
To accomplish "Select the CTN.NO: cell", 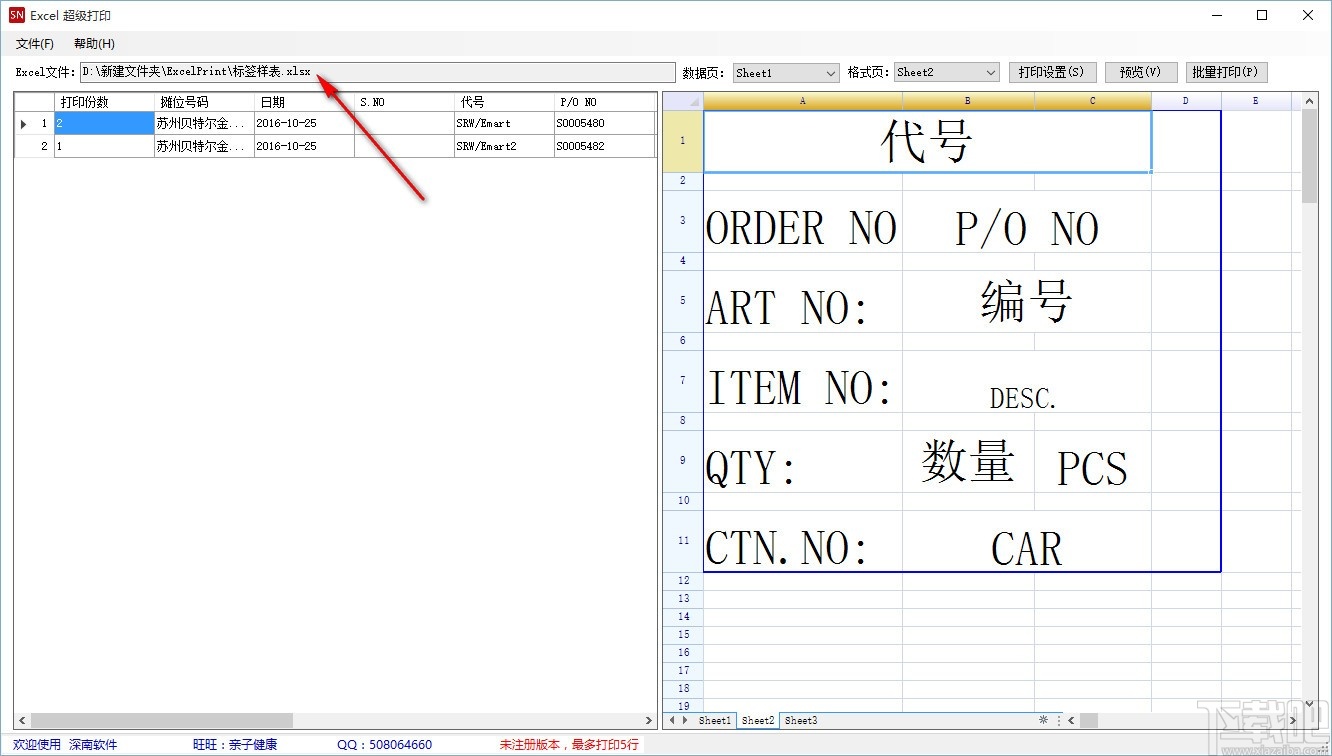I will pyautogui.click(x=803, y=541).
